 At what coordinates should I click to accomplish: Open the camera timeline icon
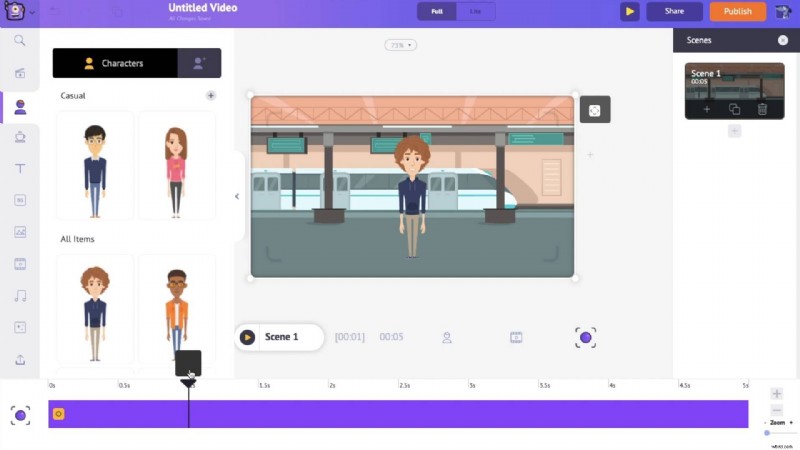coord(585,337)
